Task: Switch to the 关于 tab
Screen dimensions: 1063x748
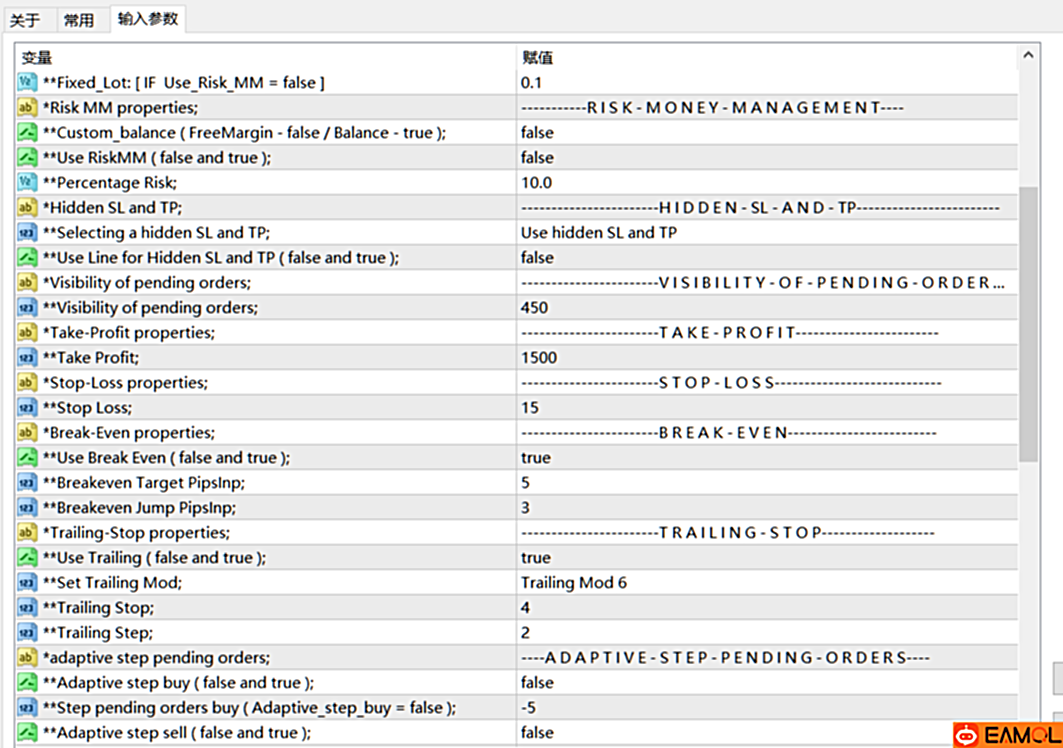Action: [x=25, y=20]
